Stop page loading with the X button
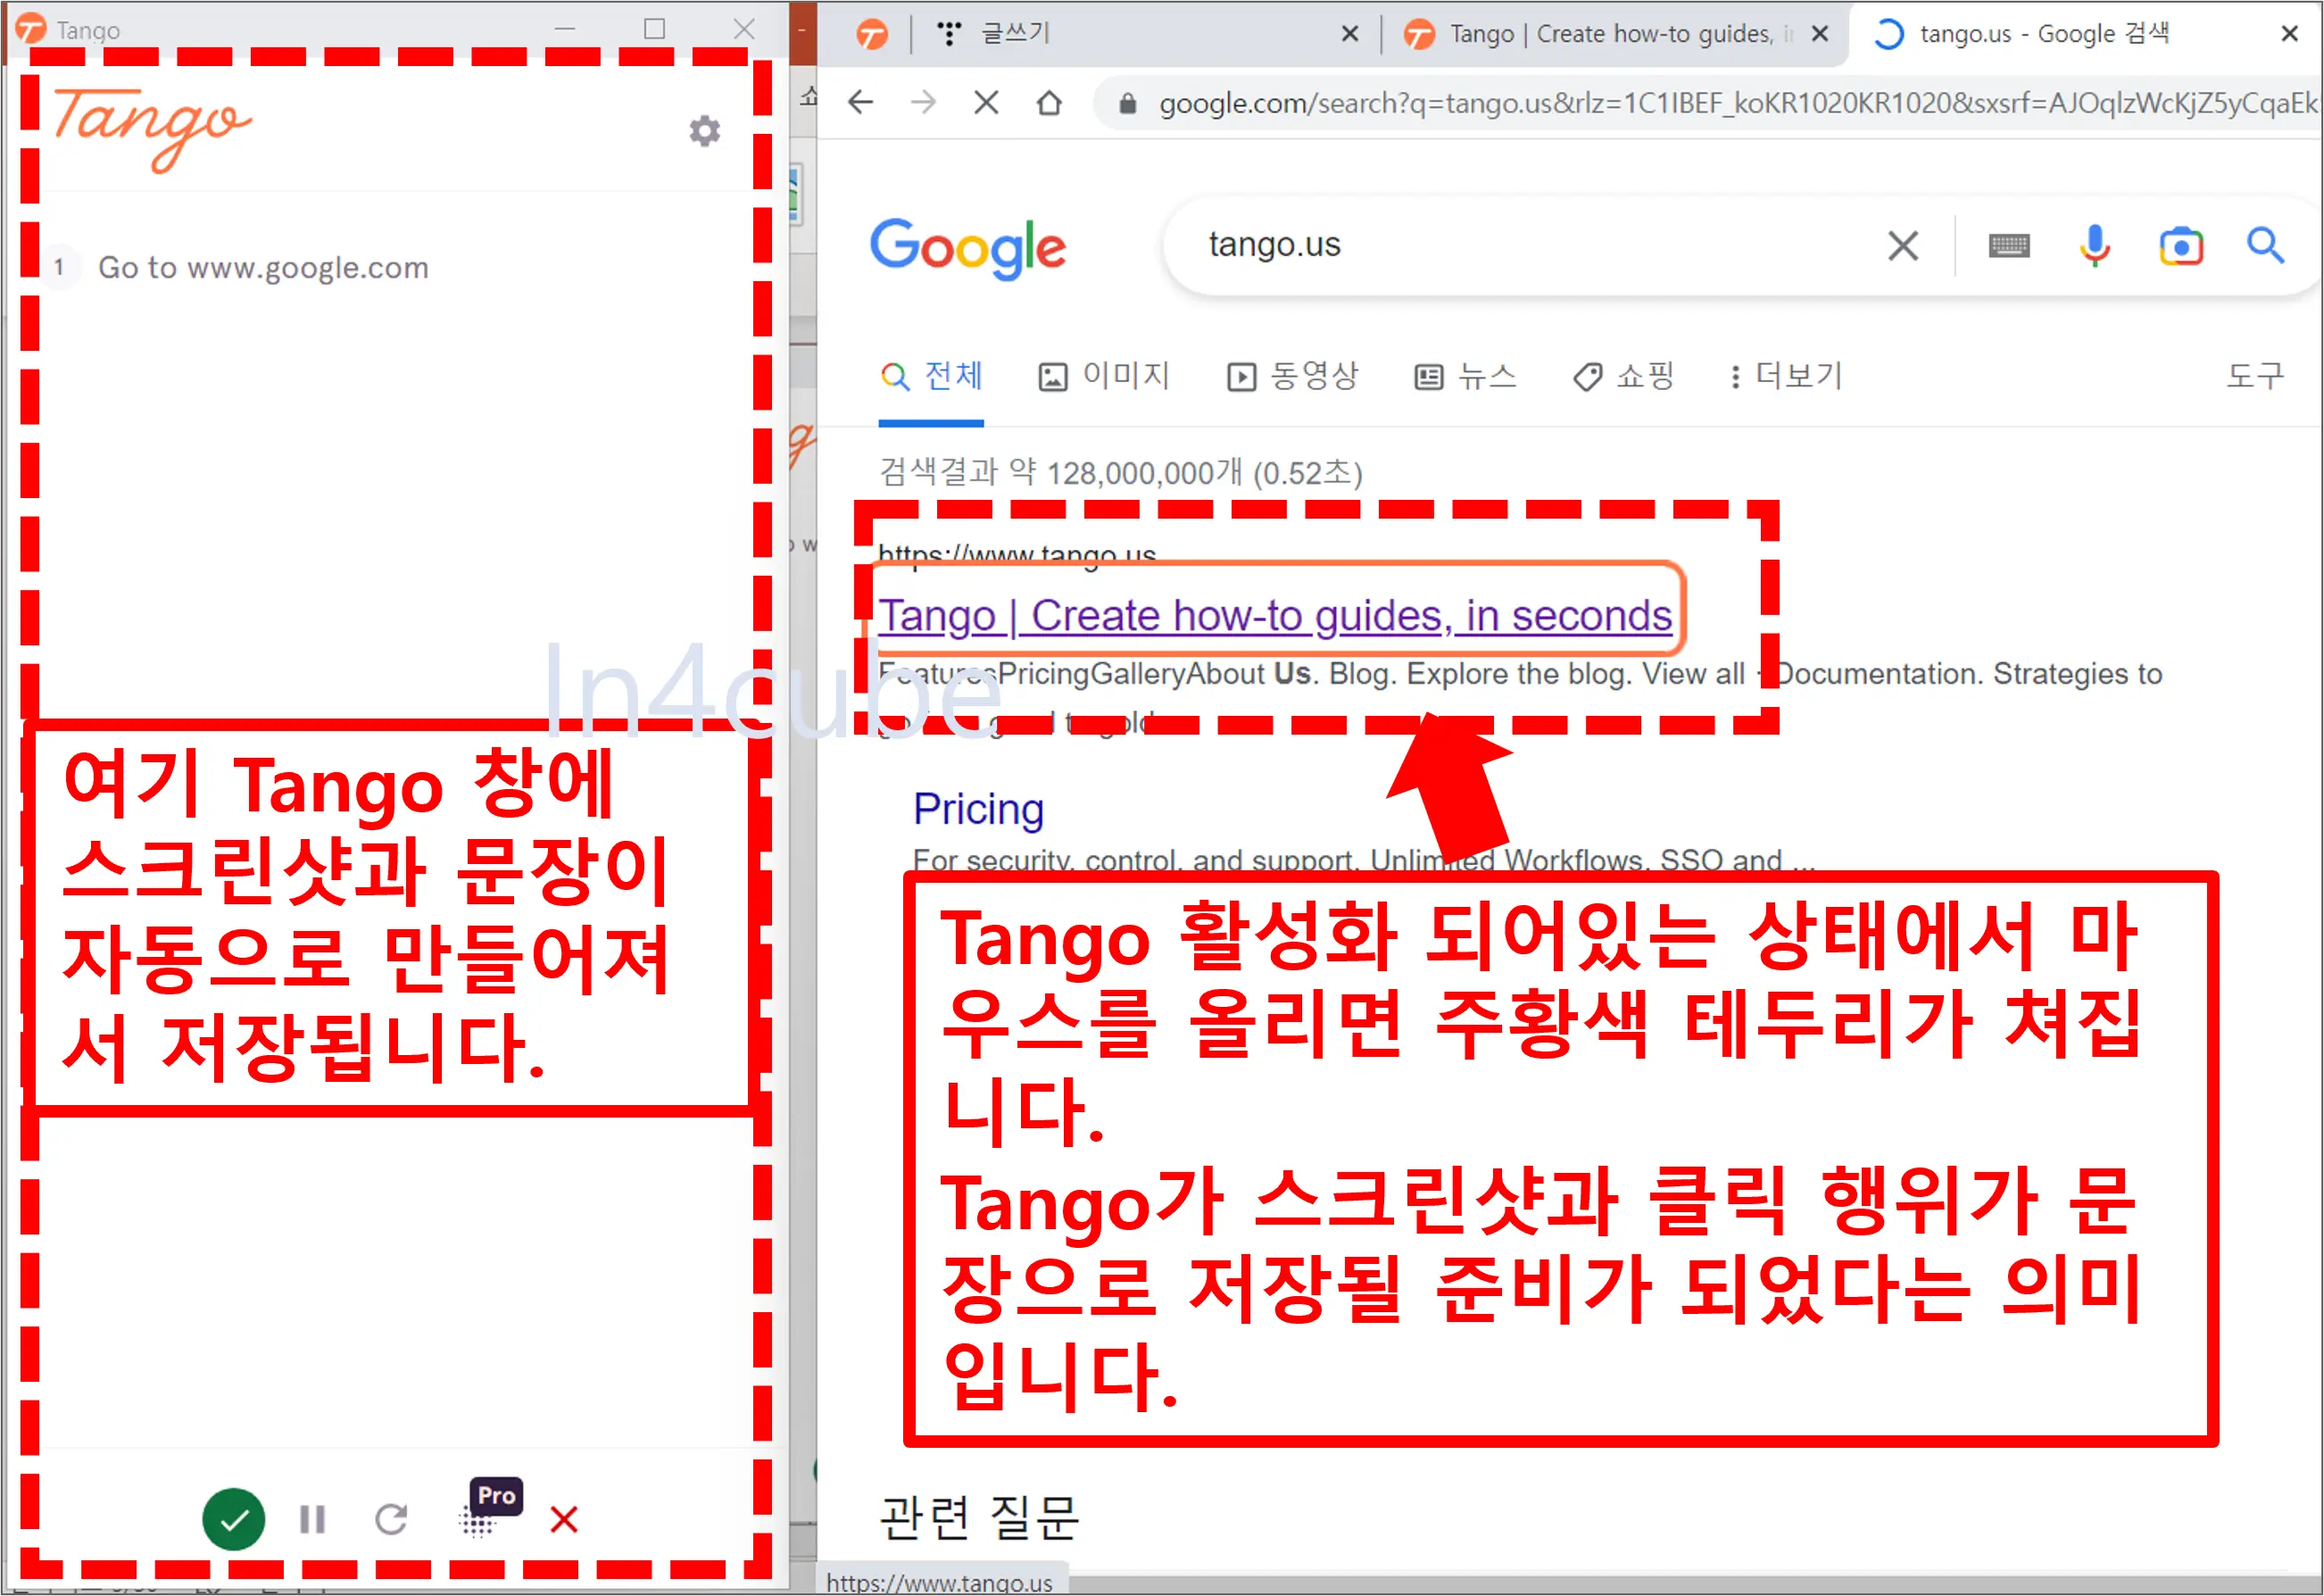The width and height of the screenshot is (2324, 1596). (x=987, y=103)
